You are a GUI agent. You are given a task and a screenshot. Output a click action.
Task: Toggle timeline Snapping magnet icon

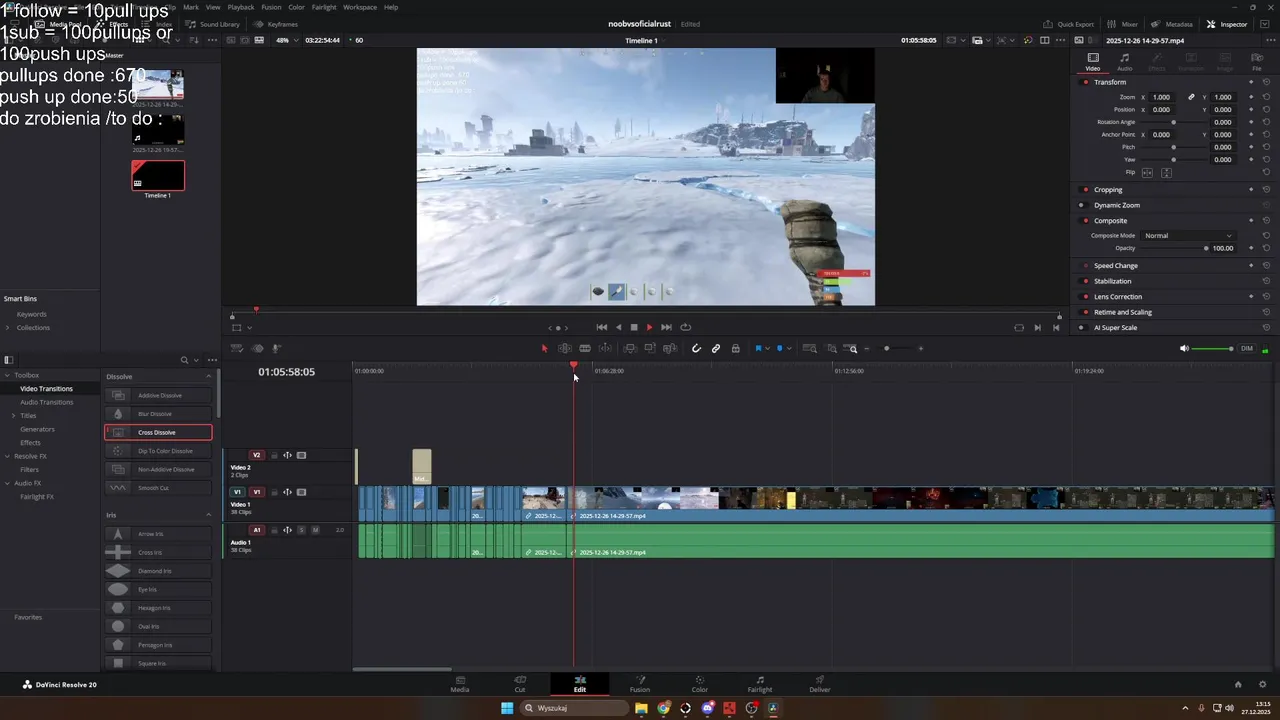click(696, 348)
